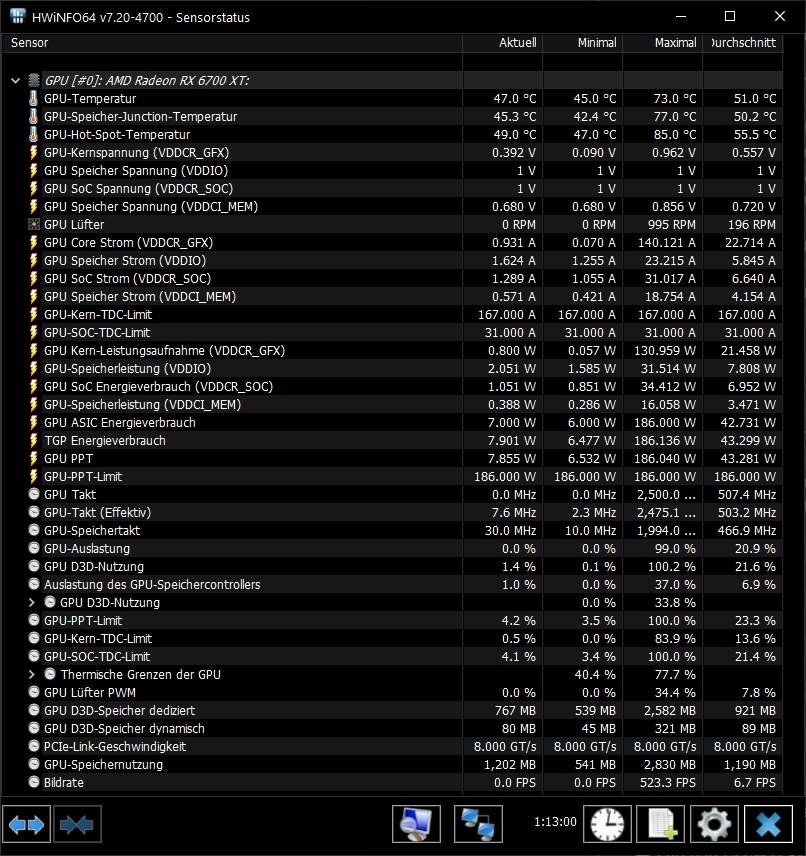Expand Thermische Grenzen der GPU group
The image size is (806, 856).
coord(32,675)
